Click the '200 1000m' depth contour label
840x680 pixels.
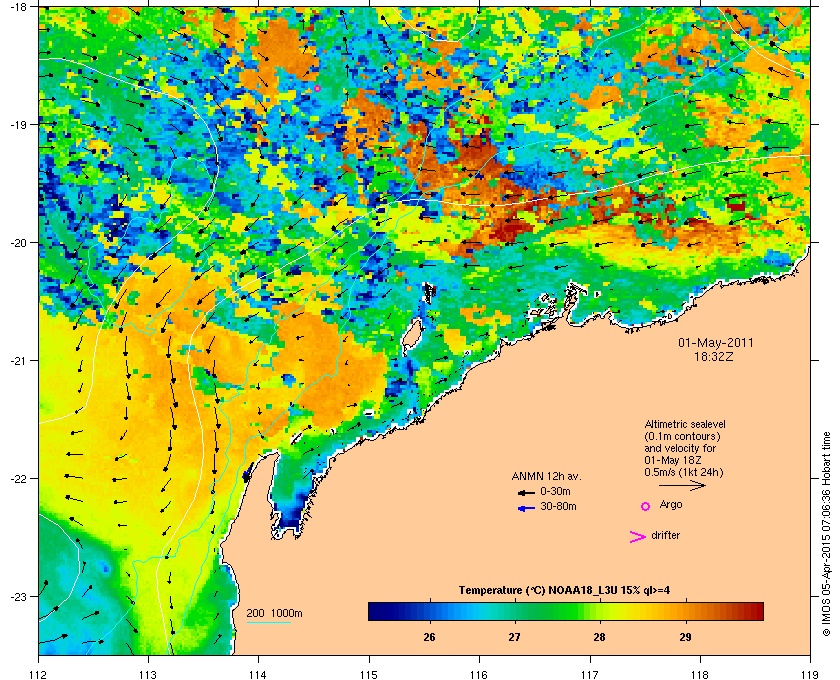(274, 614)
